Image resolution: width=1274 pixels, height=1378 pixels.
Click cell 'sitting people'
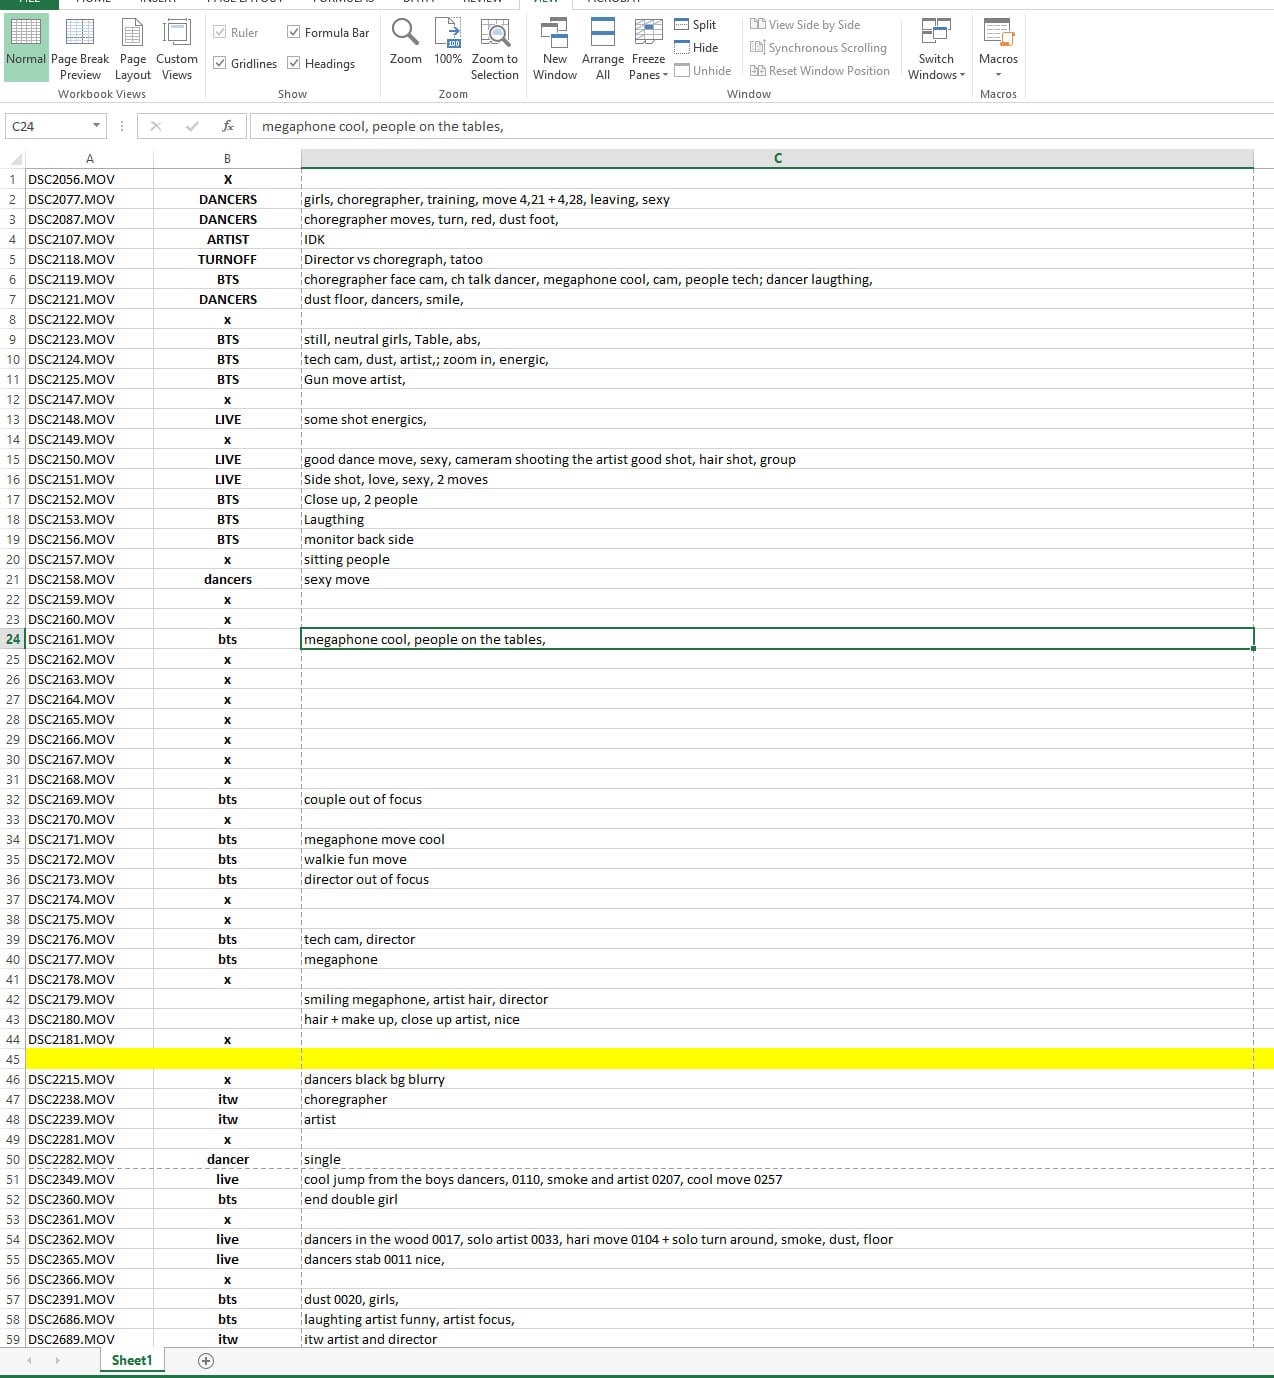(777, 559)
